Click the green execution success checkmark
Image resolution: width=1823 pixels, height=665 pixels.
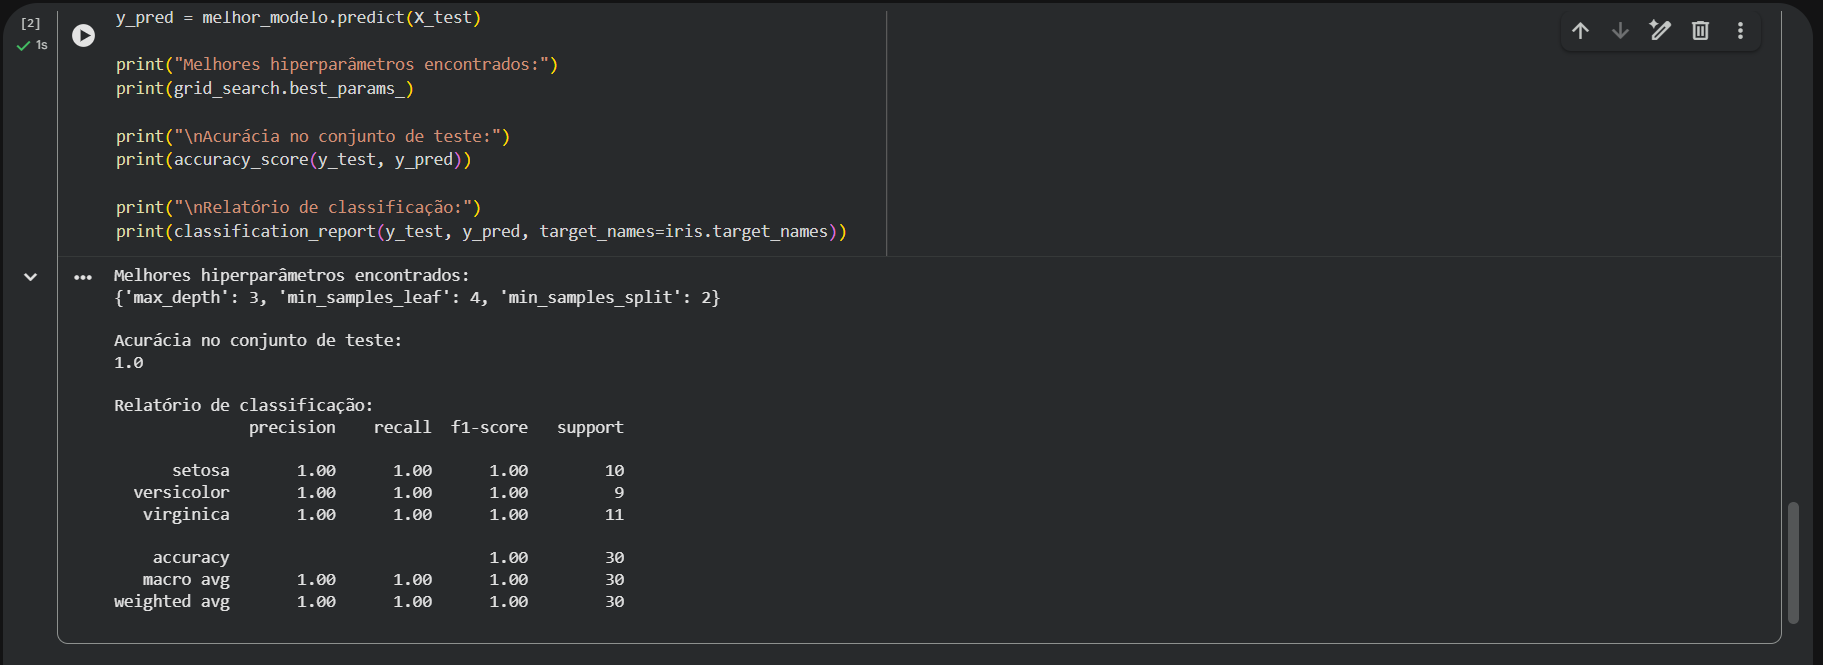24,46
